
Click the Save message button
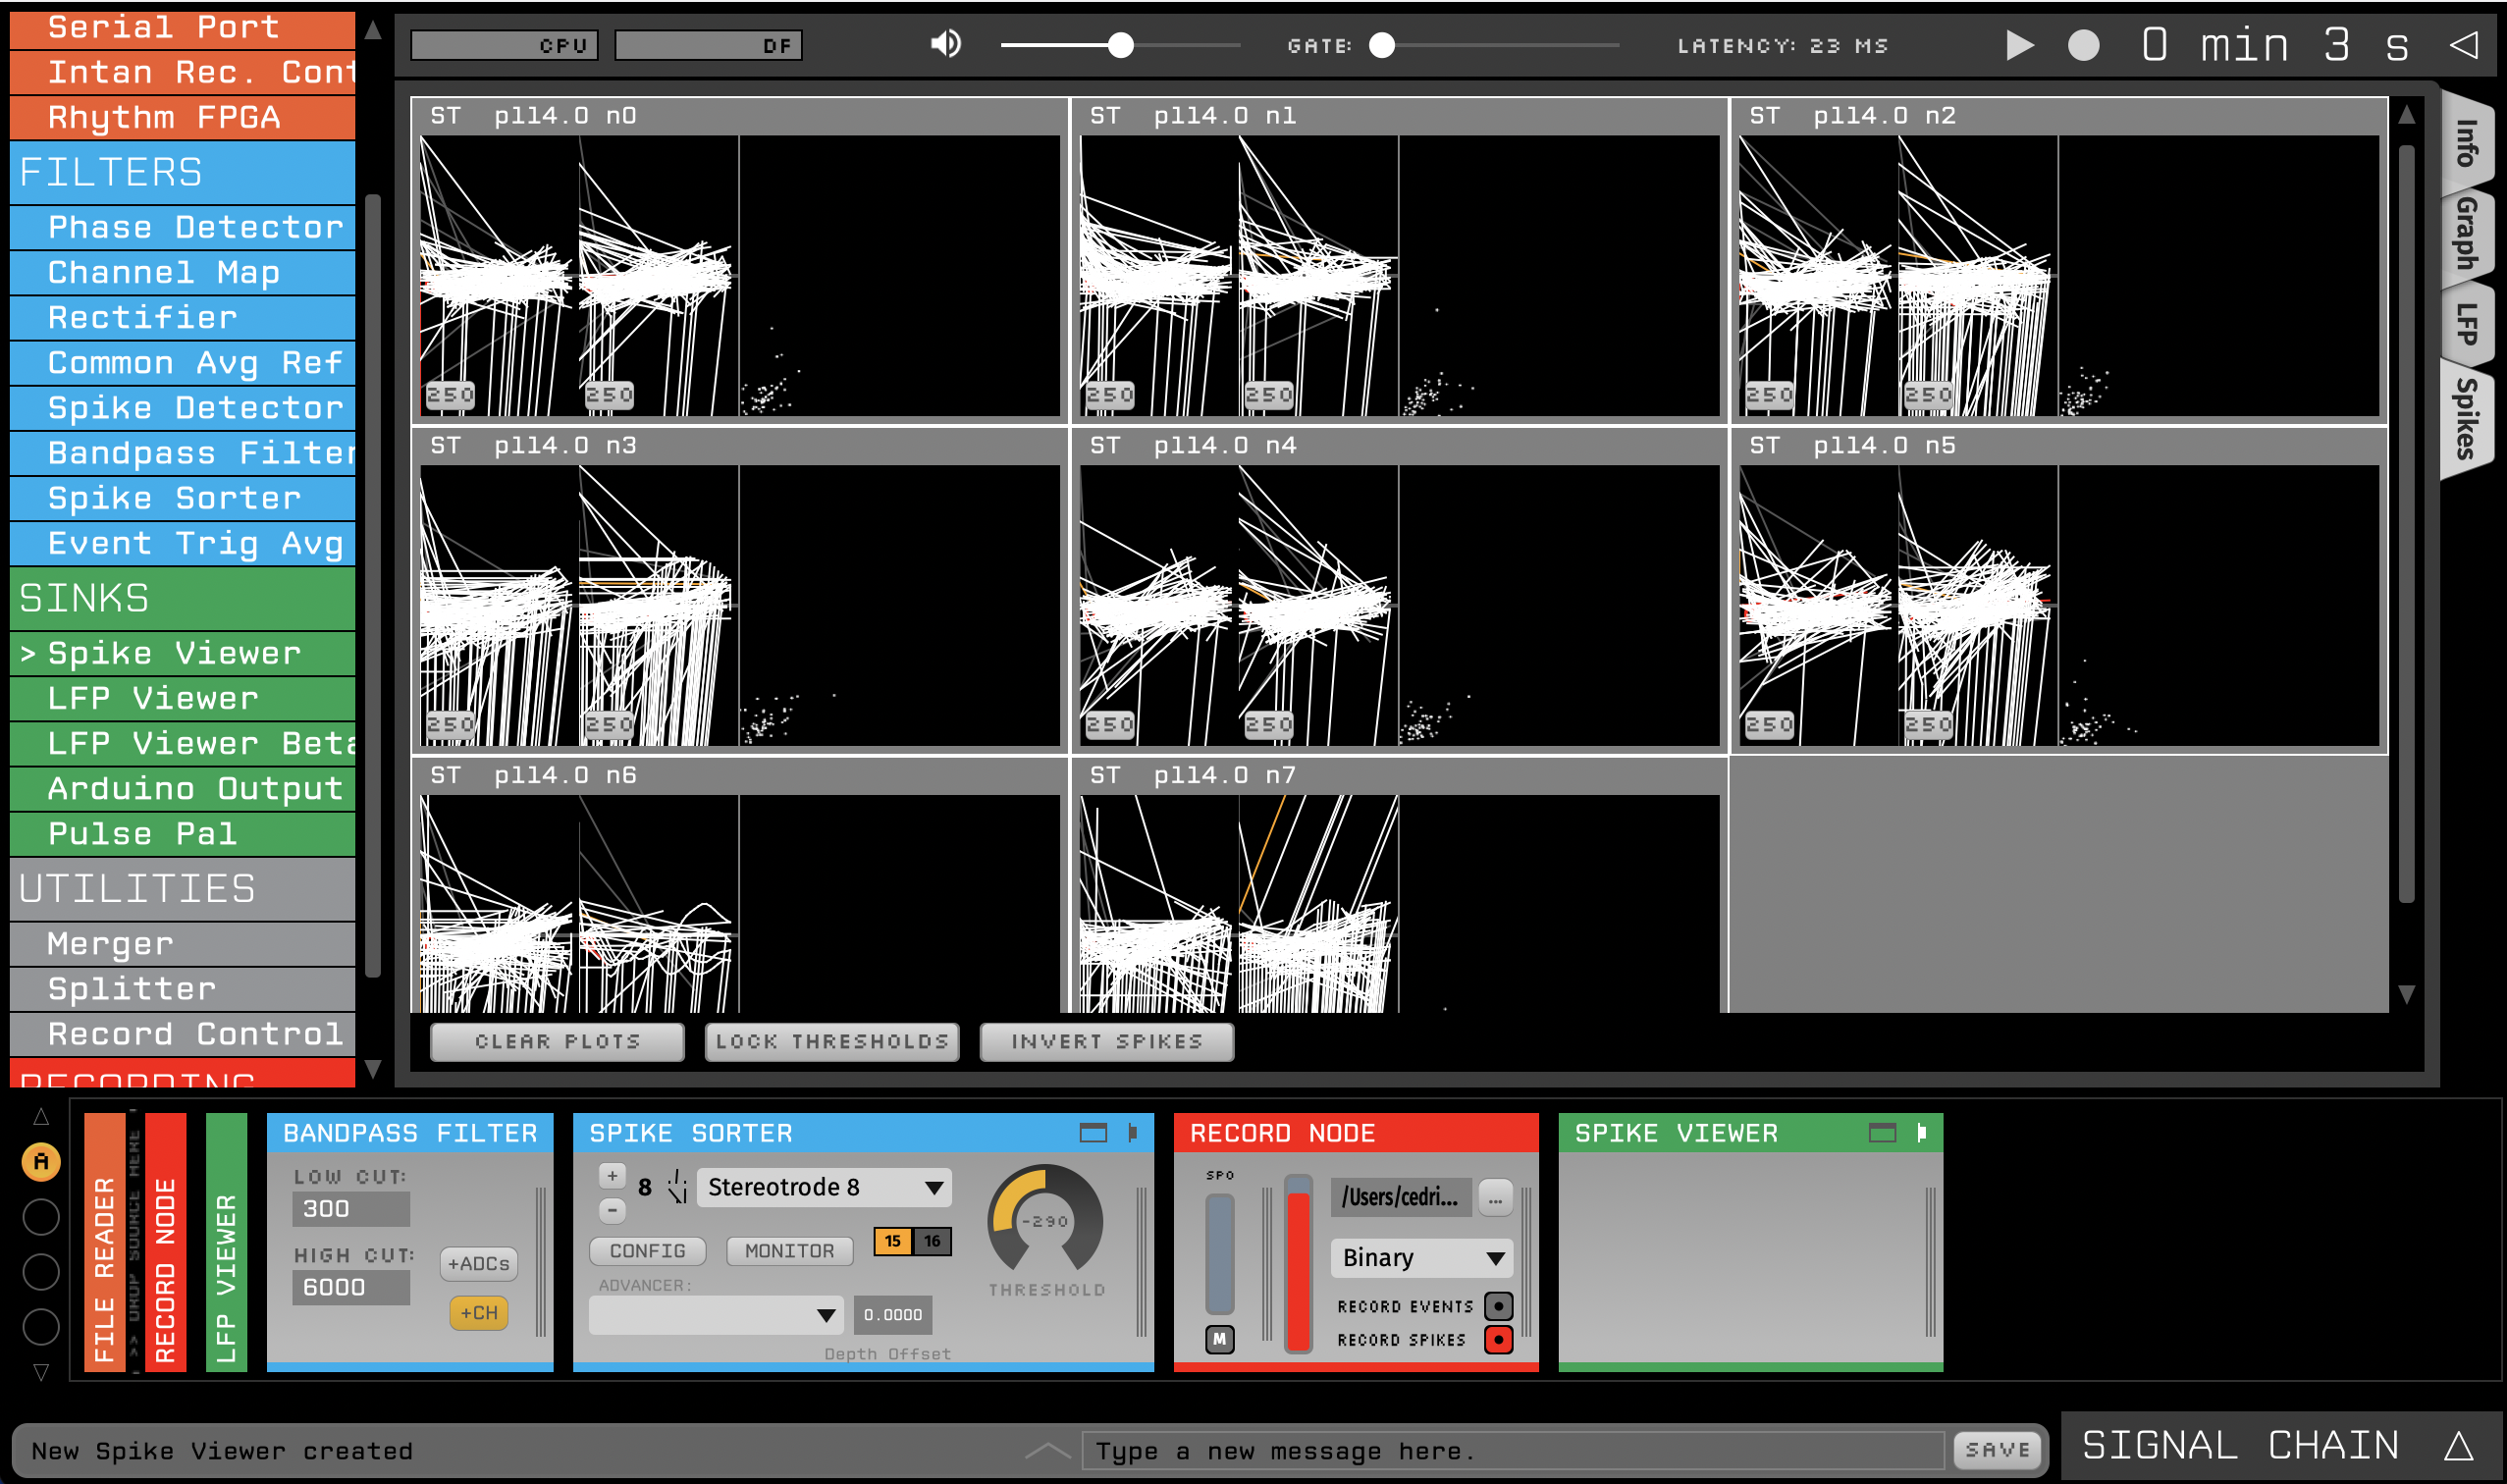[1997, 1450]
